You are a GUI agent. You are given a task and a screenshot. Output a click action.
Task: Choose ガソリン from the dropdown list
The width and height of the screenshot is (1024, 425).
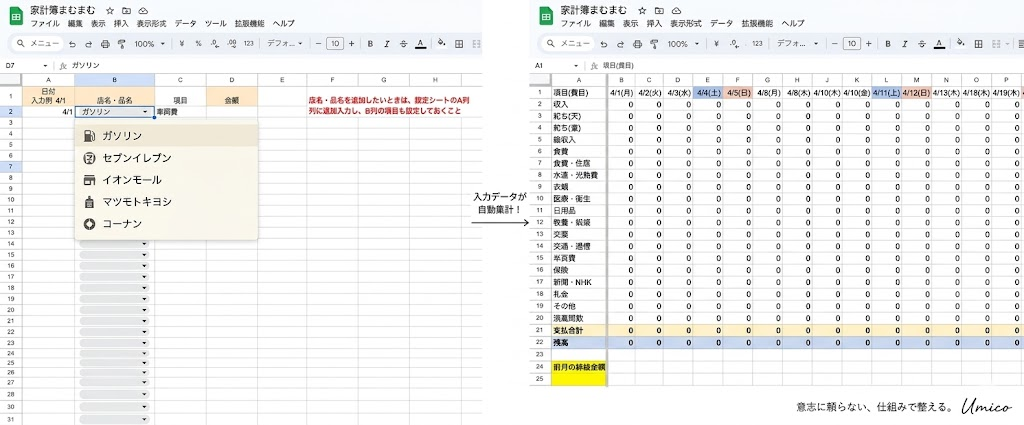(167, 136)
